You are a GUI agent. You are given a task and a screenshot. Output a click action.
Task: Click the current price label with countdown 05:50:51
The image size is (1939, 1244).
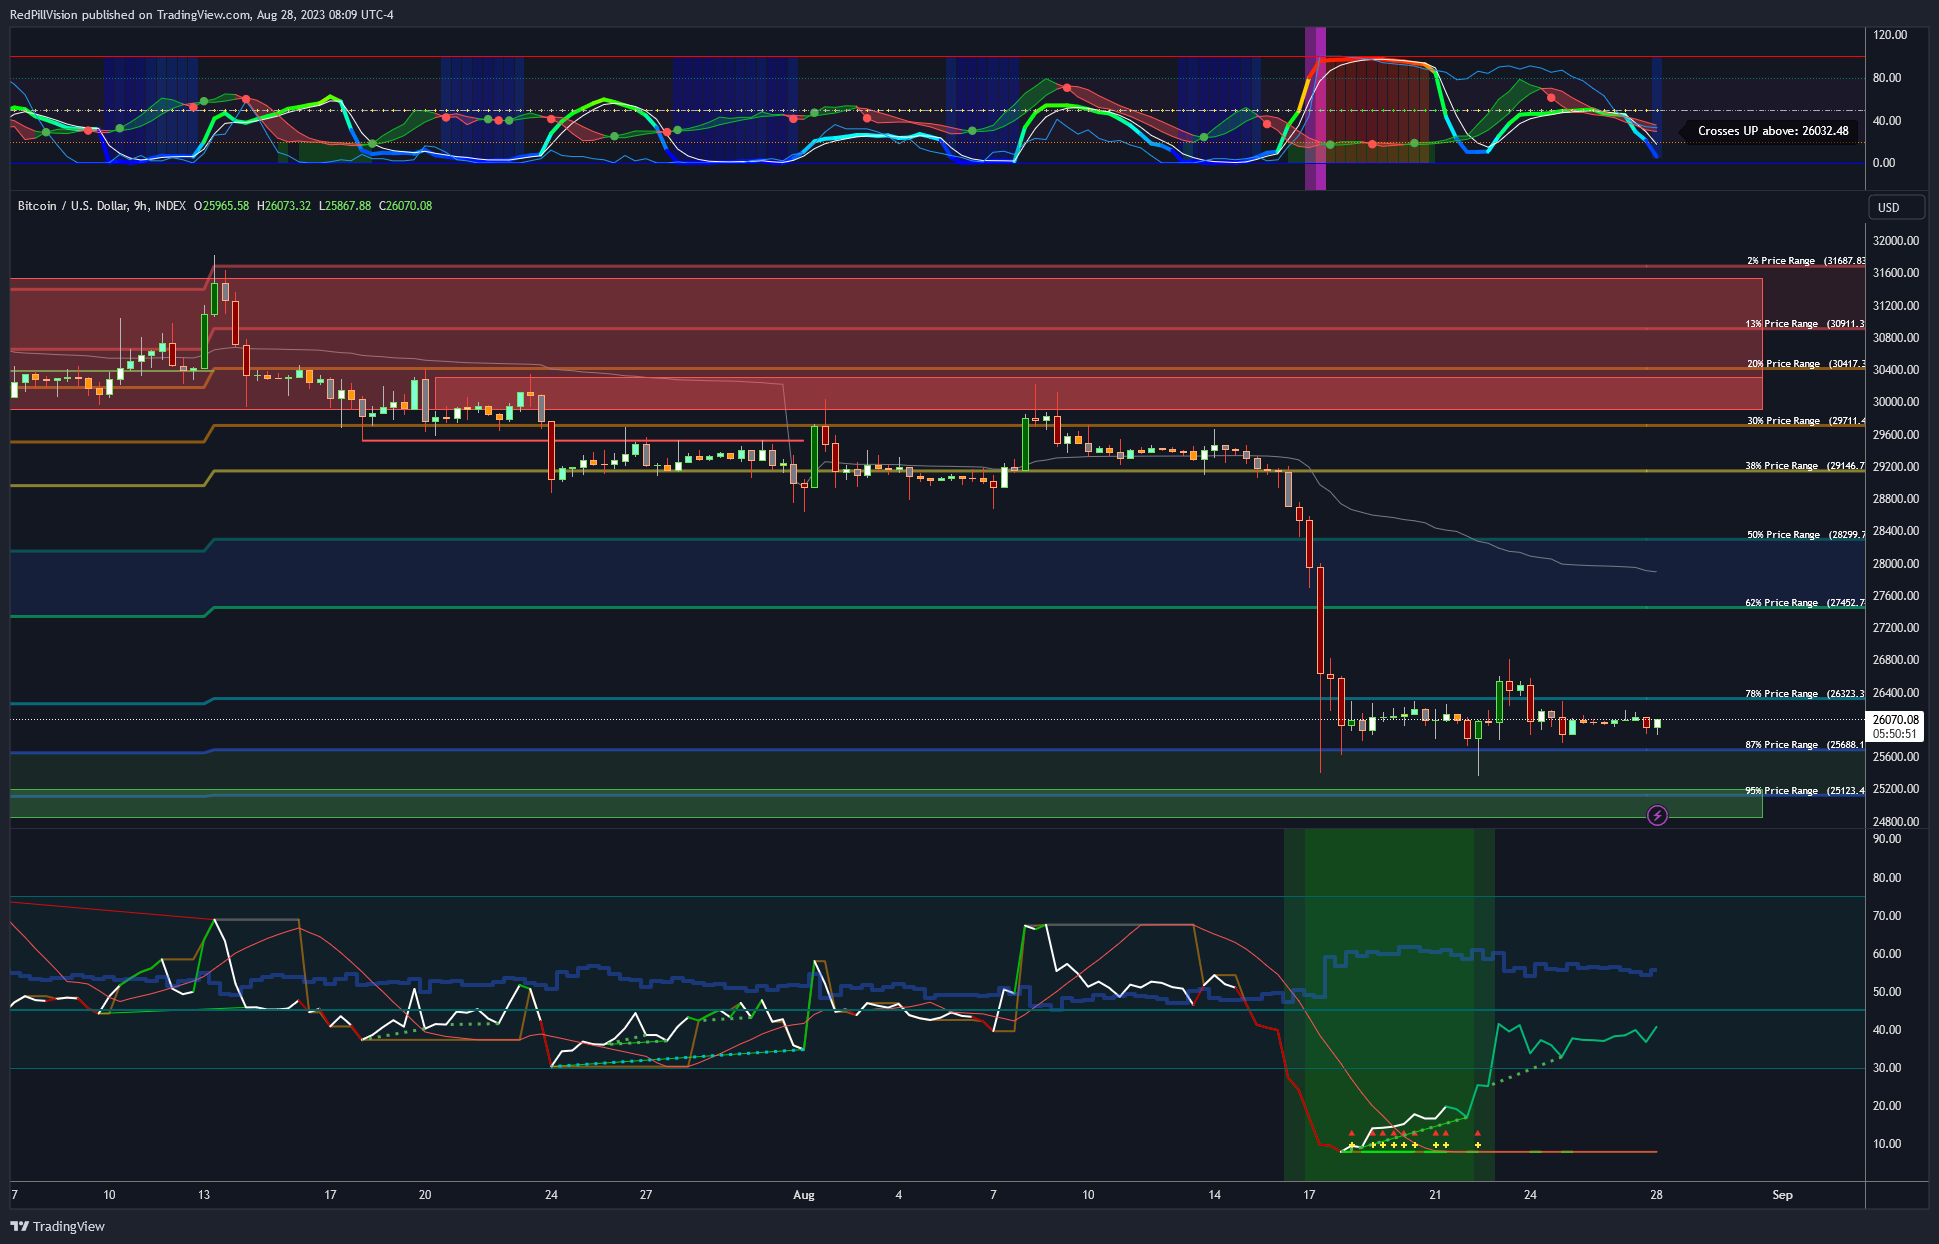tap(1896, 726)
